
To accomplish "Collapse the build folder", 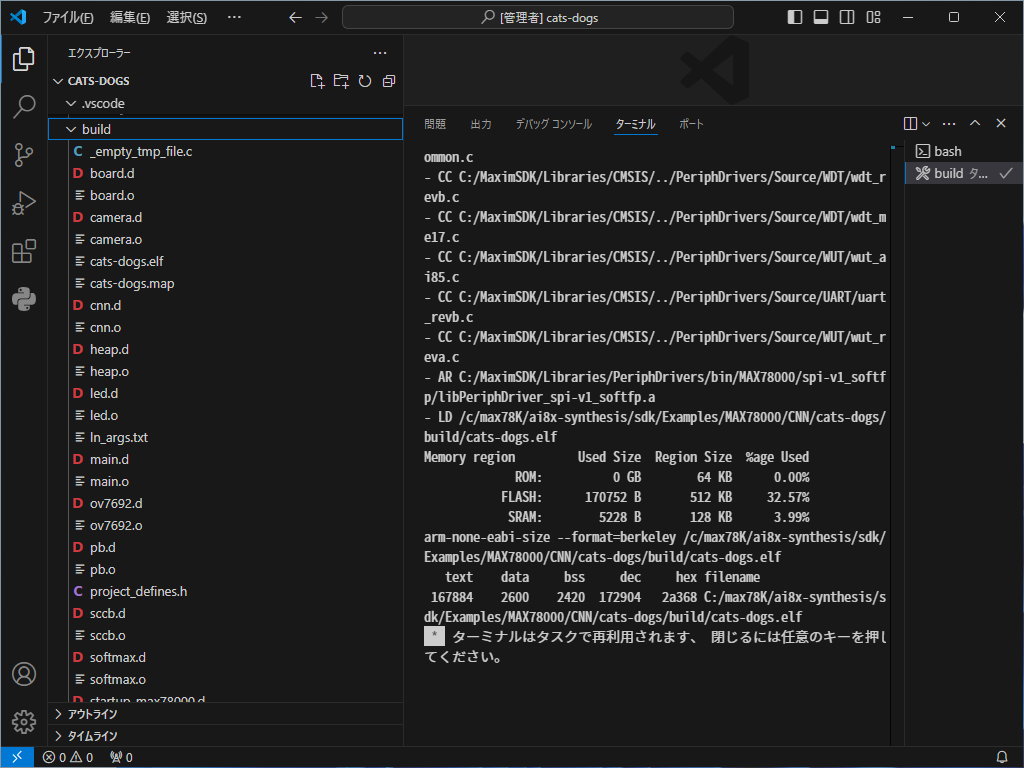I will point(96,129).
